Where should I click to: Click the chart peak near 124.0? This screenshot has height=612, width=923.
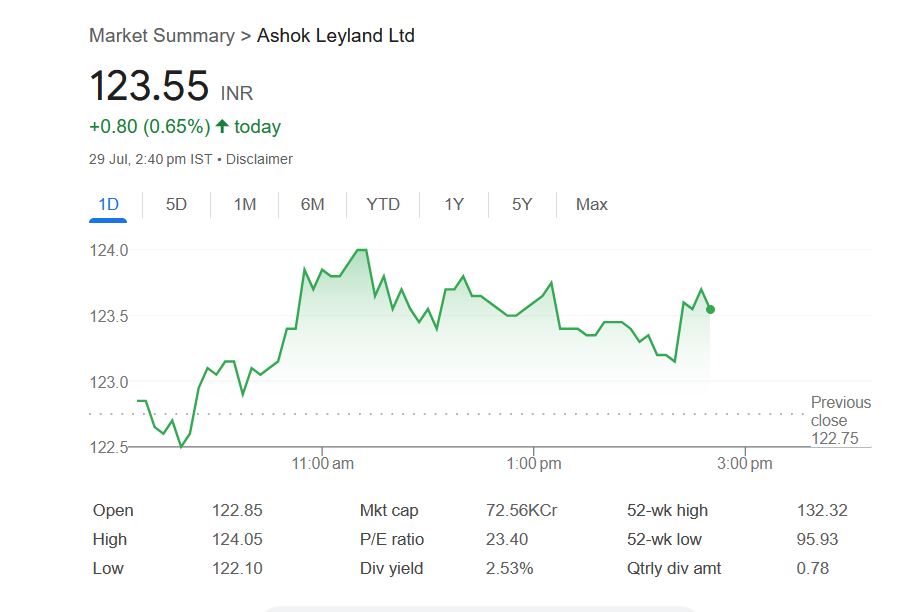(360, 250)
